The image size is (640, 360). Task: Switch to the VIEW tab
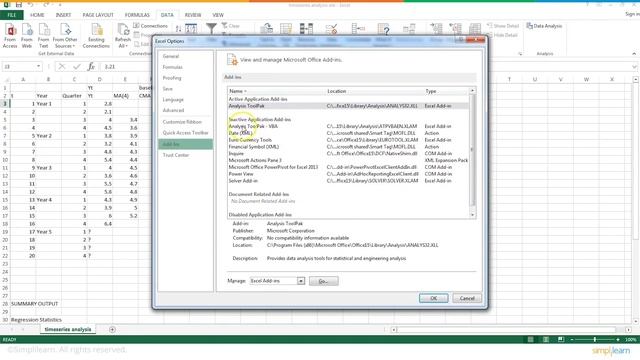click(x=218, y=15)
